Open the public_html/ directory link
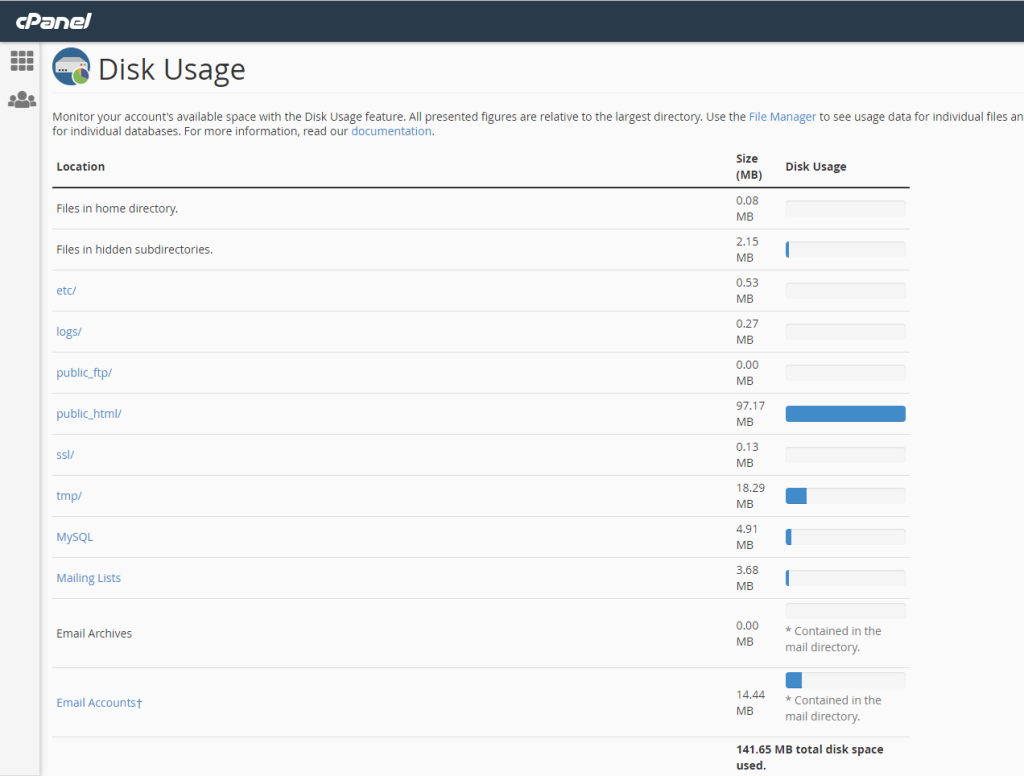The image size is (1024, 776). (89, 413)
